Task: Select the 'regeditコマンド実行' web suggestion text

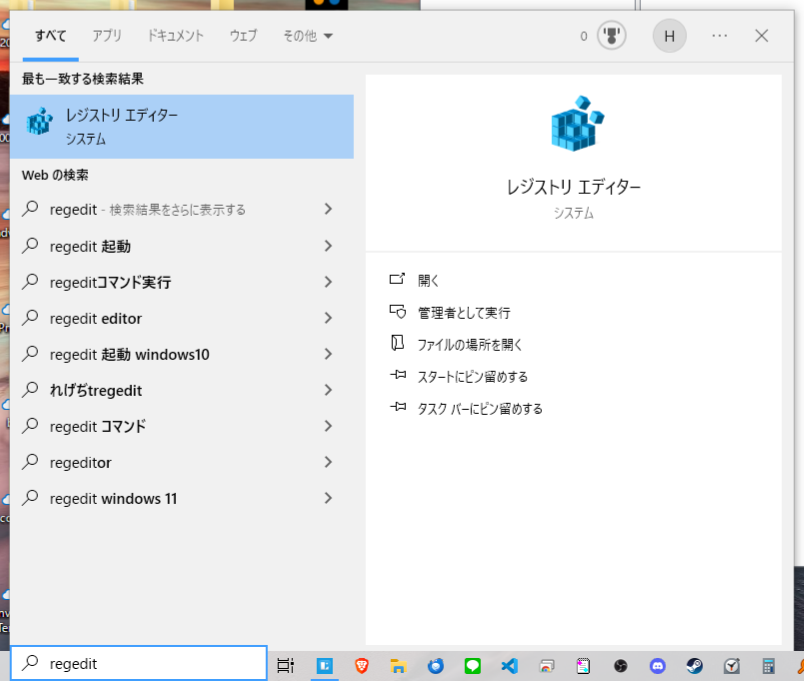Action: [x=111, y=283]
